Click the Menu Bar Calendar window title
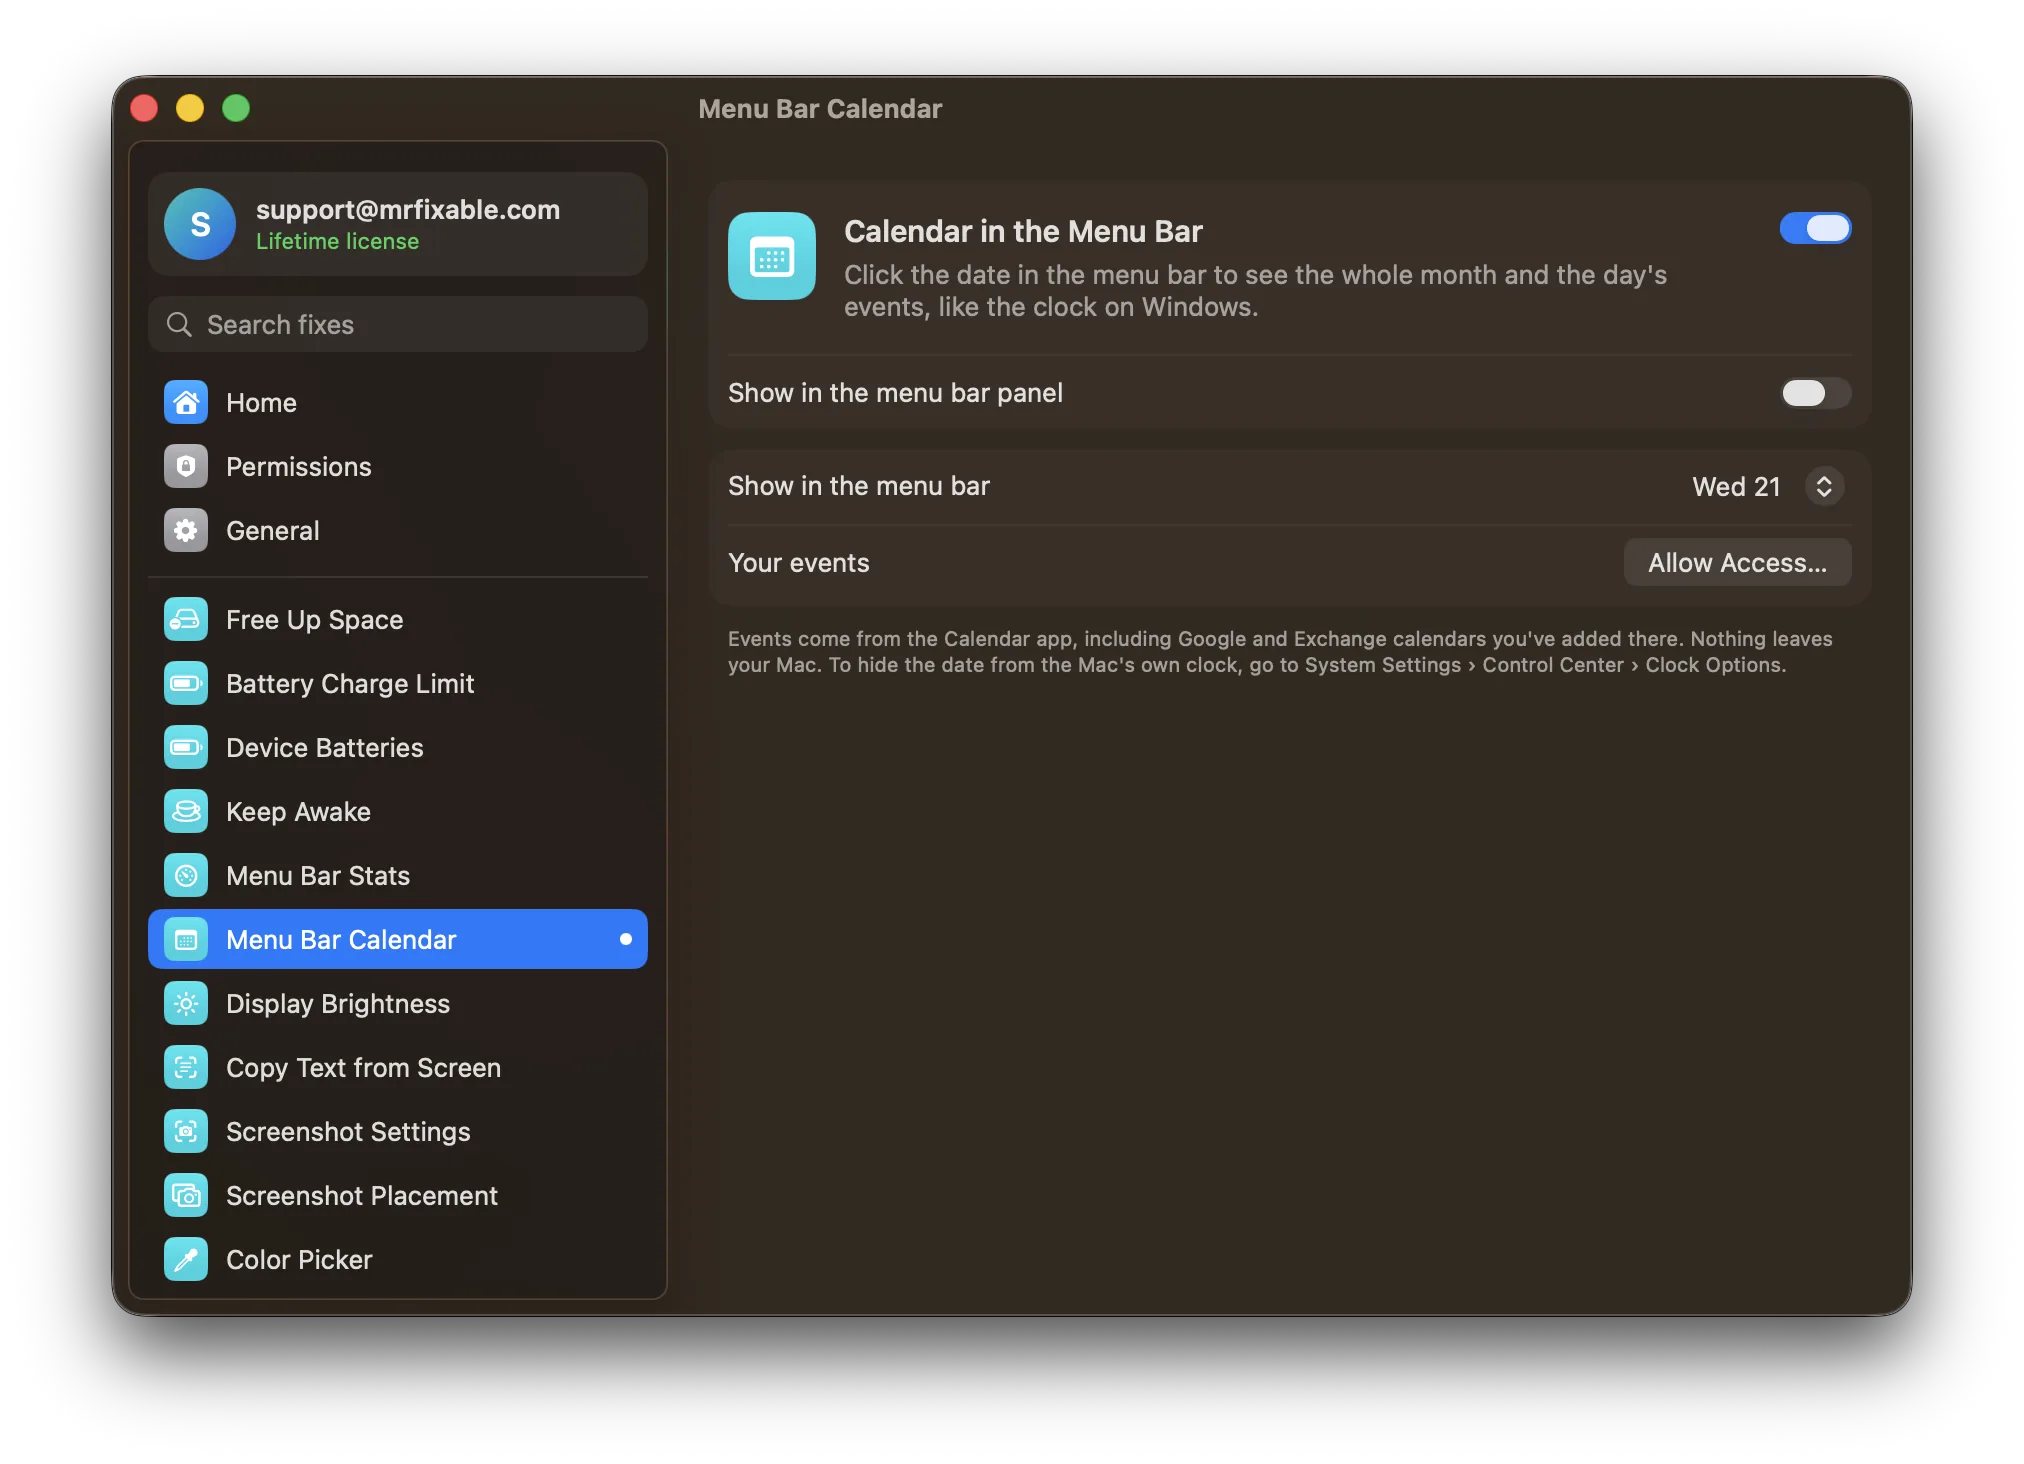The width and height of the screenshot is (2024, 1464). (820, 108)
